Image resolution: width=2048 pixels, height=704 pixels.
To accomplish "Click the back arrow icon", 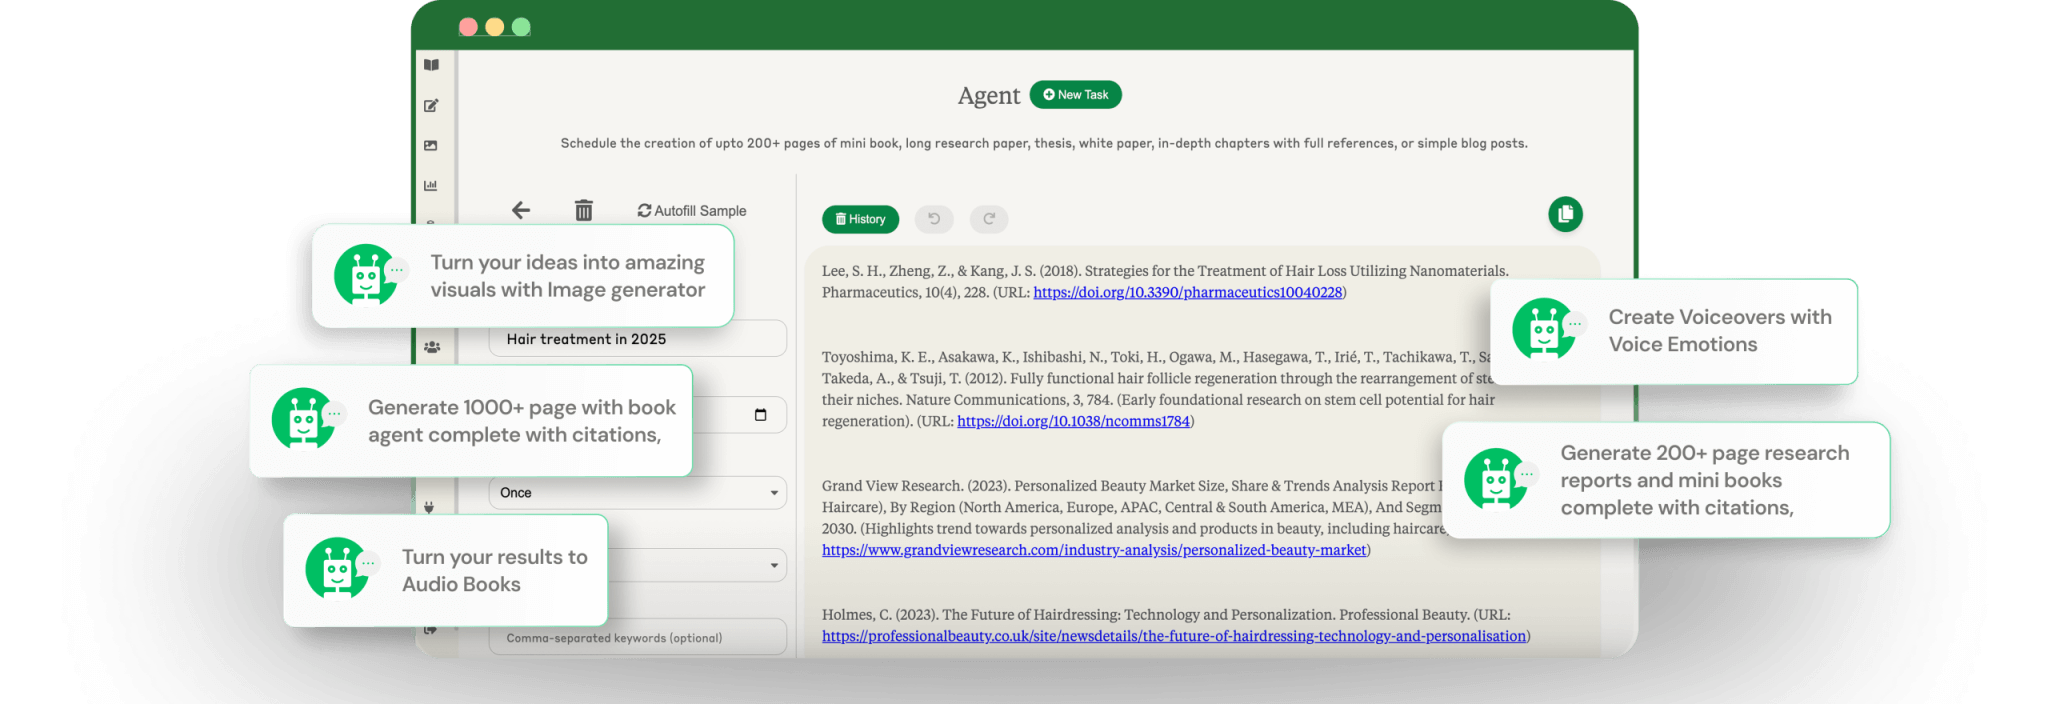I will [521, 210].
